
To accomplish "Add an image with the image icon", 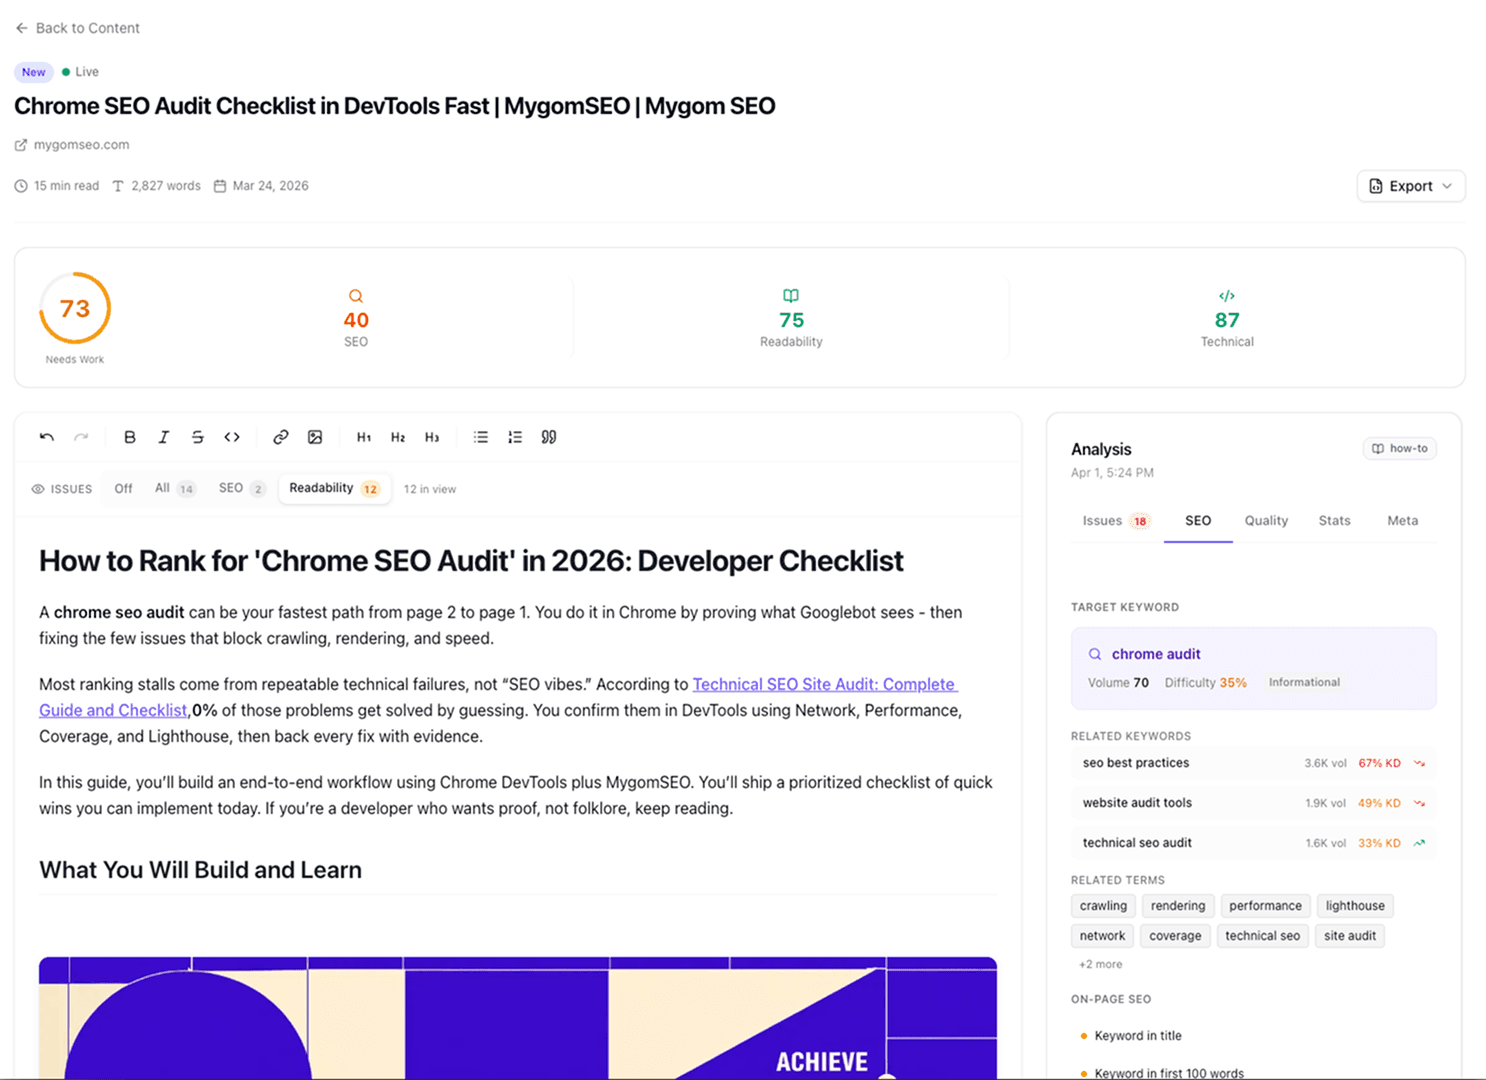I will point(315,437).
